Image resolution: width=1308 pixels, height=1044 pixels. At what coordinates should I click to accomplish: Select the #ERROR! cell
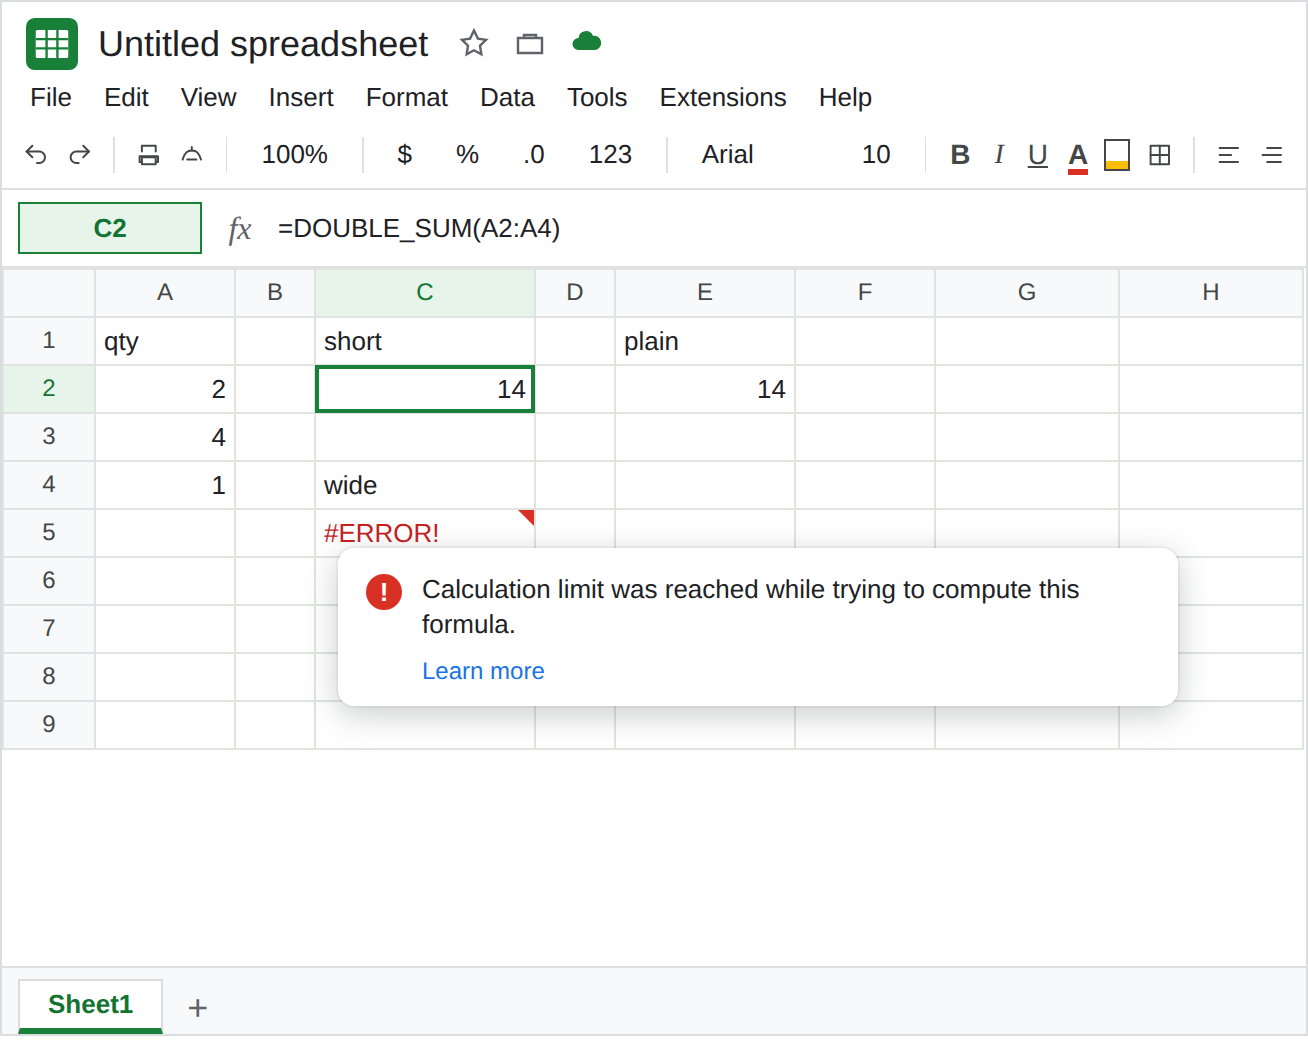tap(425, 533)
